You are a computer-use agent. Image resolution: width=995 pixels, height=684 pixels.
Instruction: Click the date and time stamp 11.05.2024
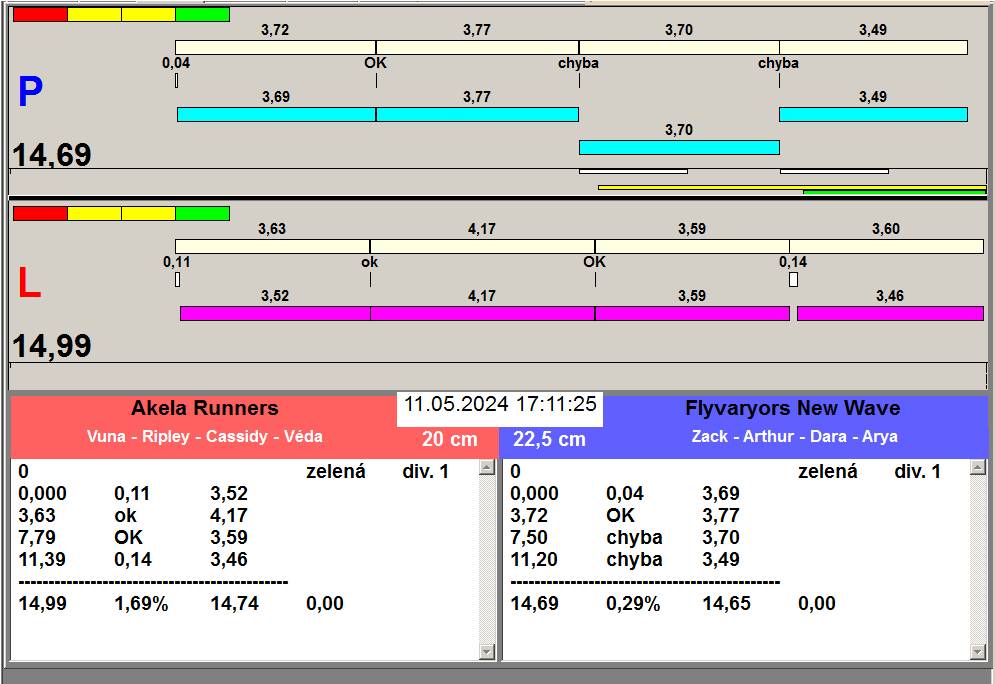pyautogui.click(x=500, y=405)
